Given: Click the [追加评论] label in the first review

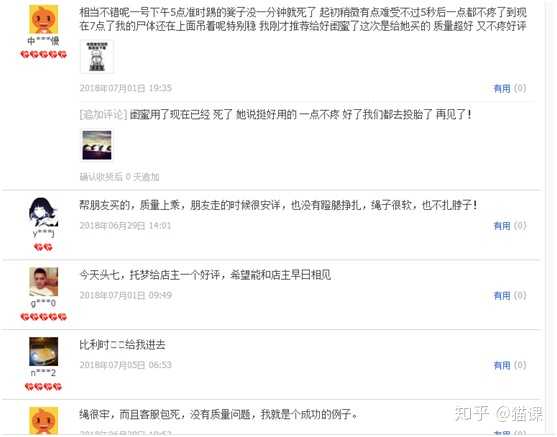Looking at the screenshot, I should 103,114.
